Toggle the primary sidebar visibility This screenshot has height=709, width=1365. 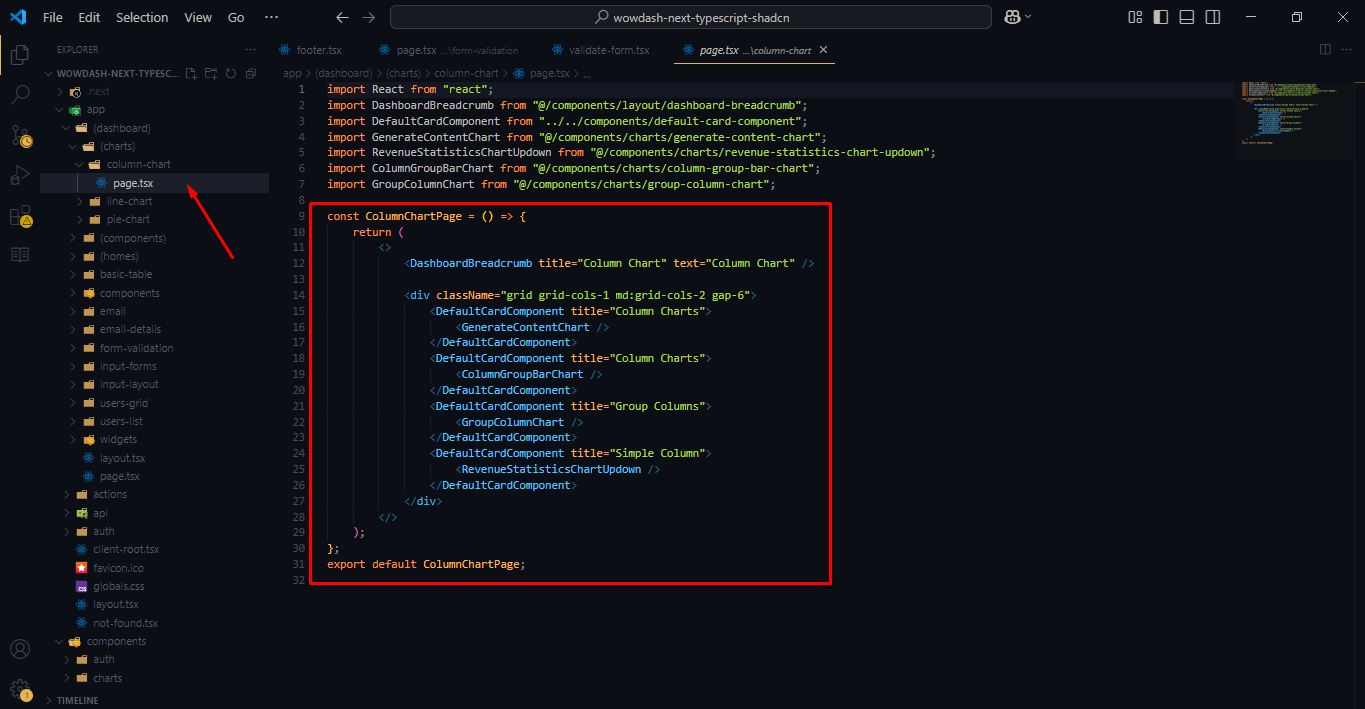click(x=1160, y=17)
